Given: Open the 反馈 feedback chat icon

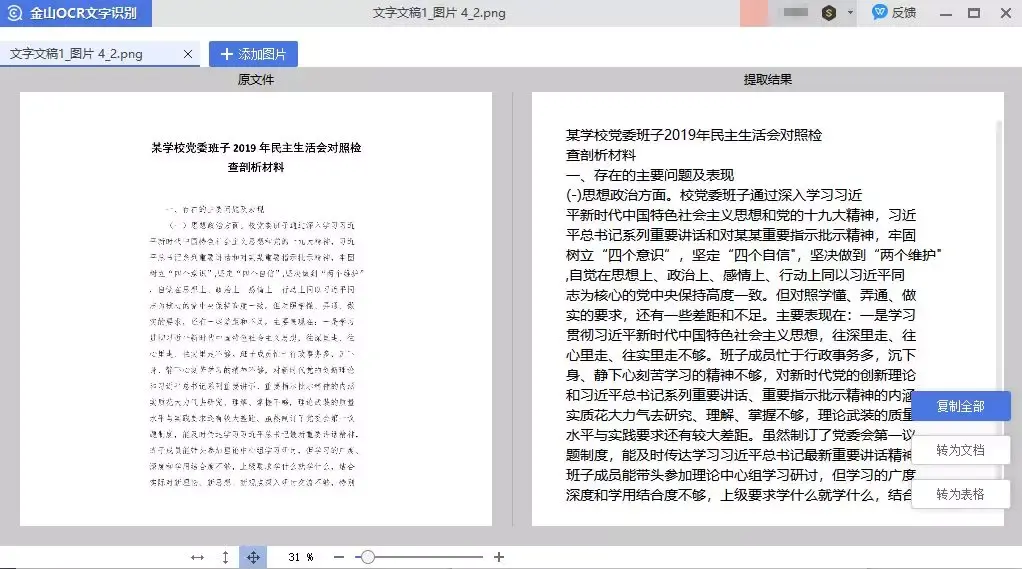Looking at the screenshot, I should (x=880, y=12).
